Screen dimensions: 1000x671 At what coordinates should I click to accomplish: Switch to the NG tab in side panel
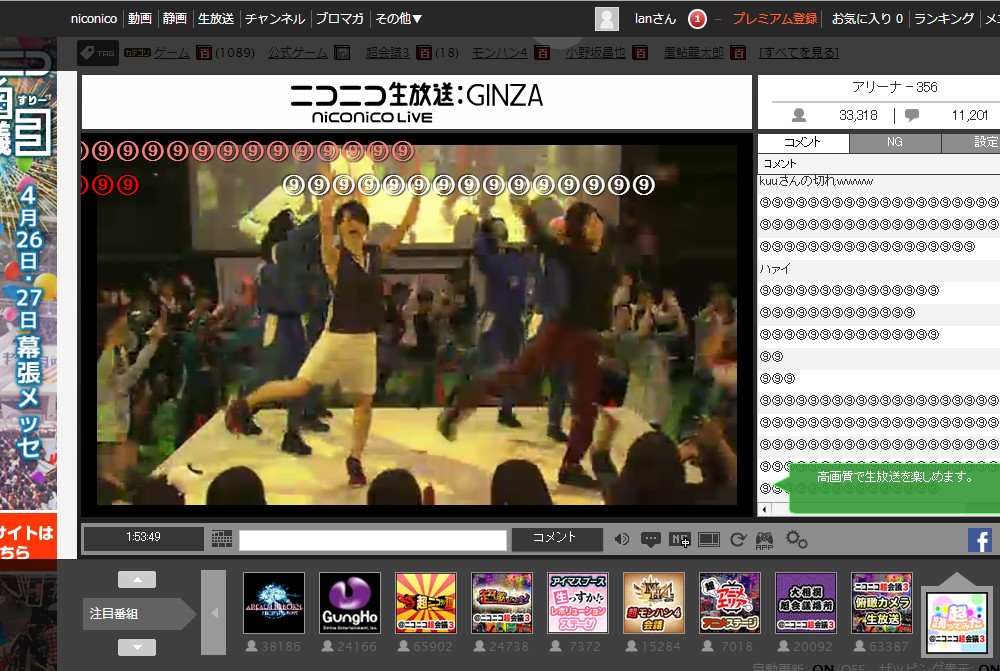pyautogui.click(x=895, y=142)
